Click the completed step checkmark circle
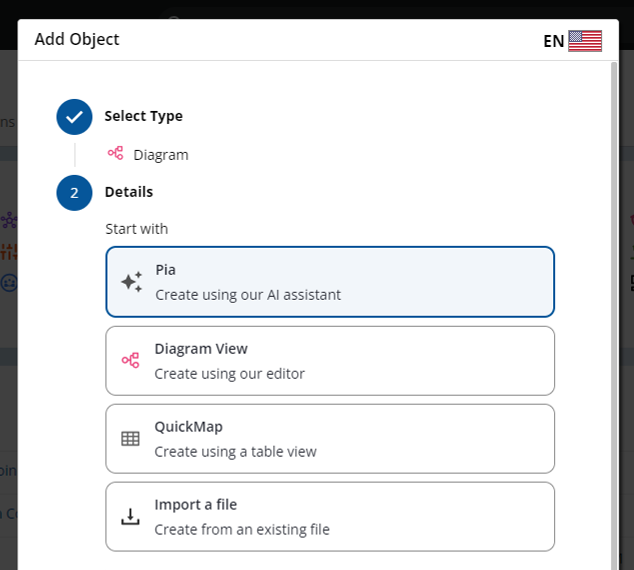Viewport: 634px width, 570px height. coord(74,116)
